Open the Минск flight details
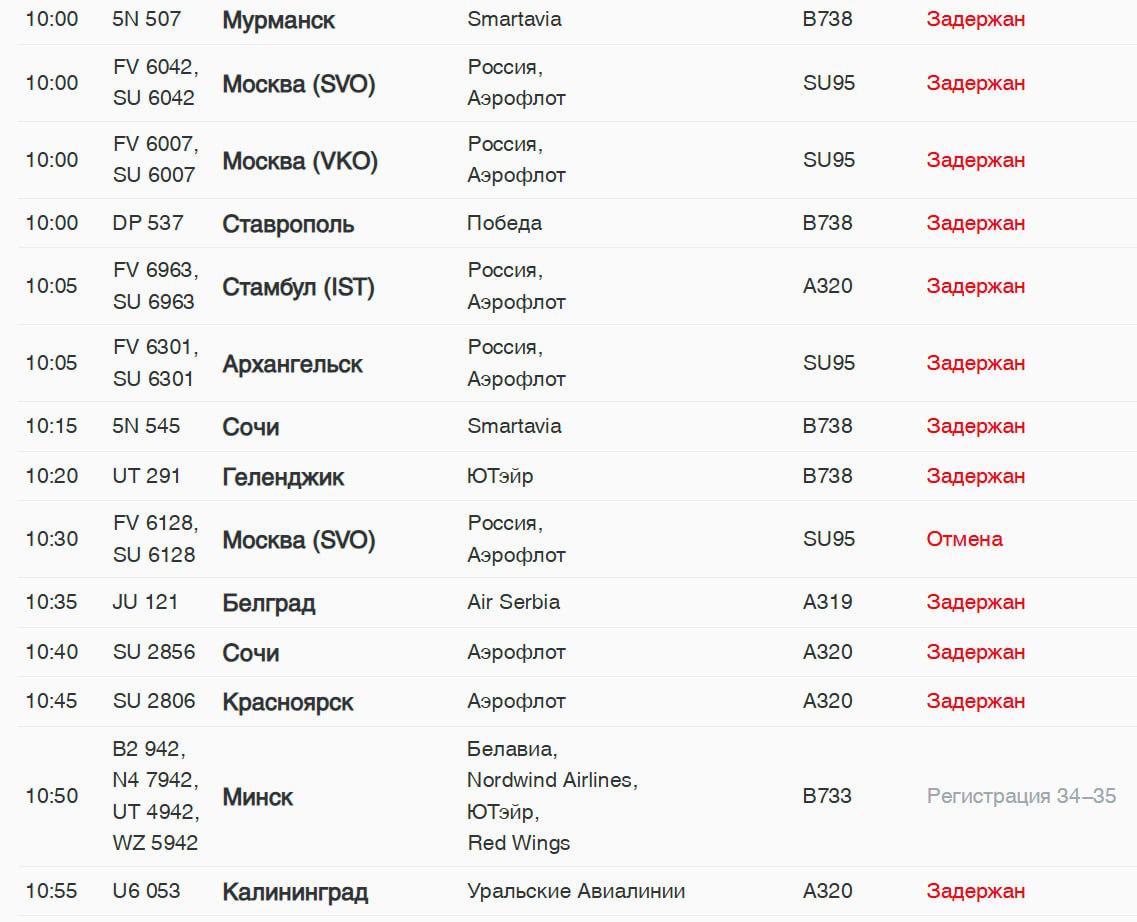 tap(257, 797)
